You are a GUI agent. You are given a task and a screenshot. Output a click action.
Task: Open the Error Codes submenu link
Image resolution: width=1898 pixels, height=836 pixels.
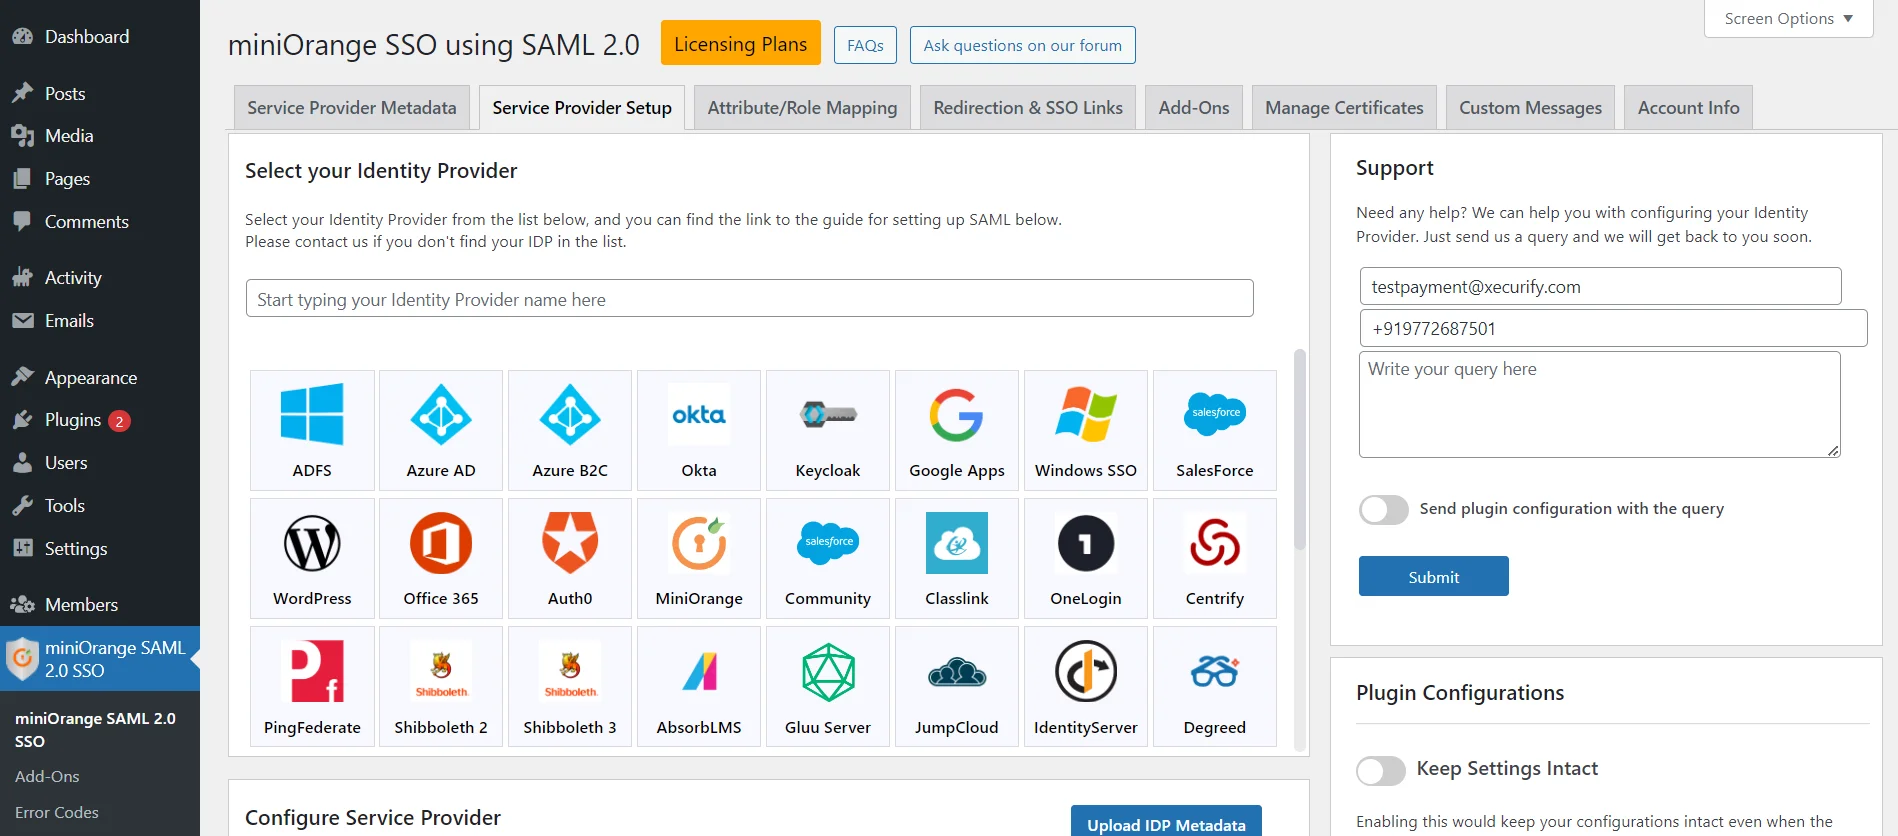click(x=57, y=812)
